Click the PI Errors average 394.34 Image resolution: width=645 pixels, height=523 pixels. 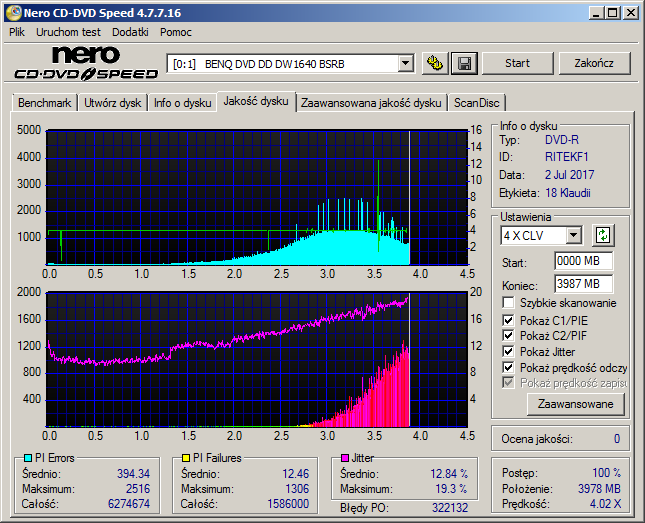pyautogui.click(x=133, y=474)
